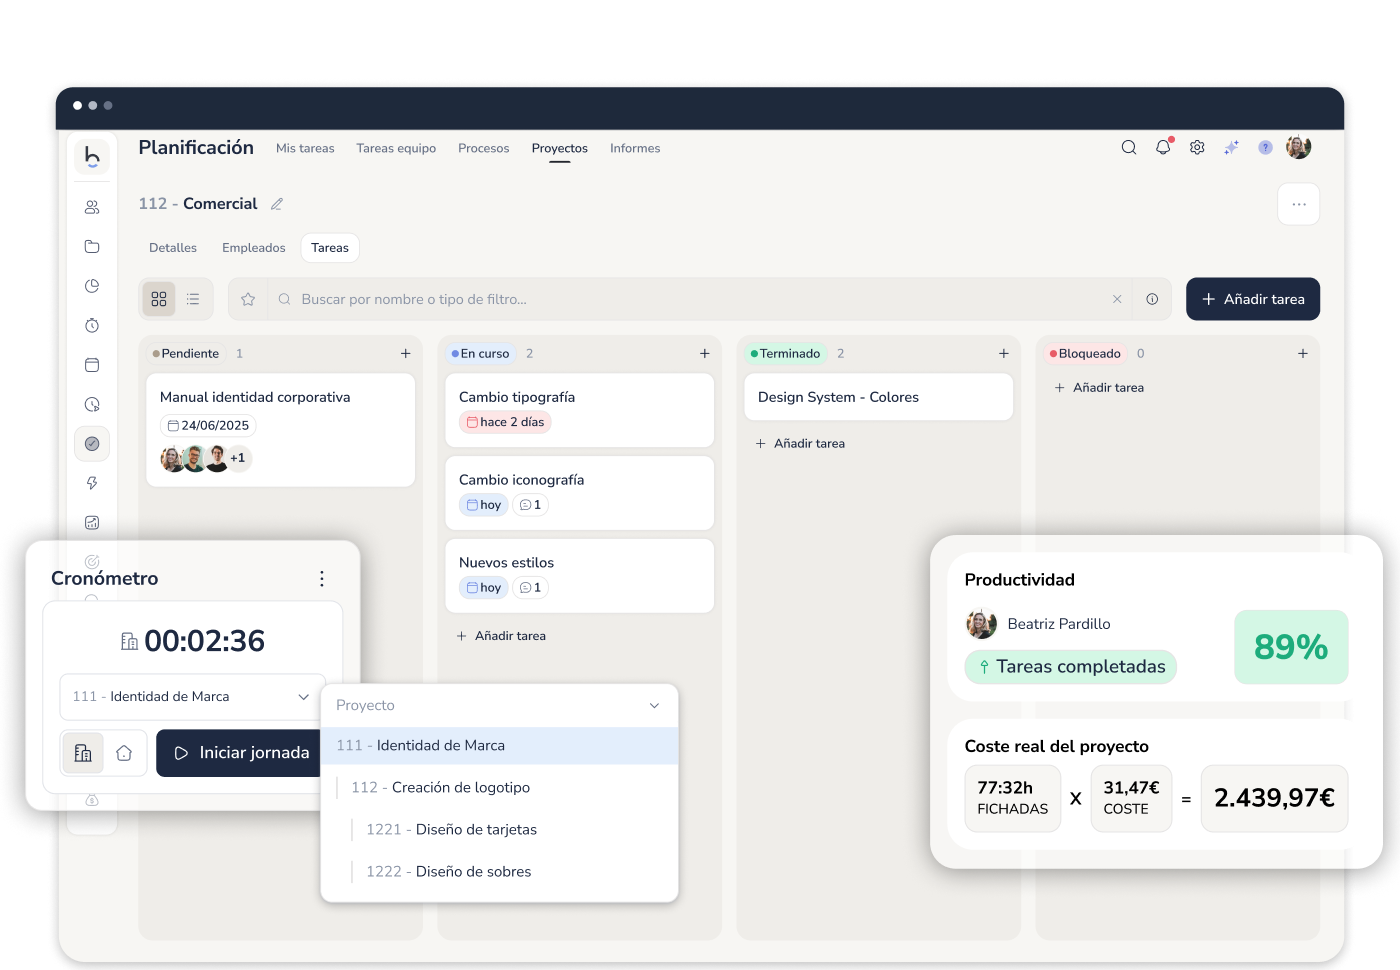Select the active checkmark planning sidebar icon
1400x970 pixels.
click(x=92, y=443)
